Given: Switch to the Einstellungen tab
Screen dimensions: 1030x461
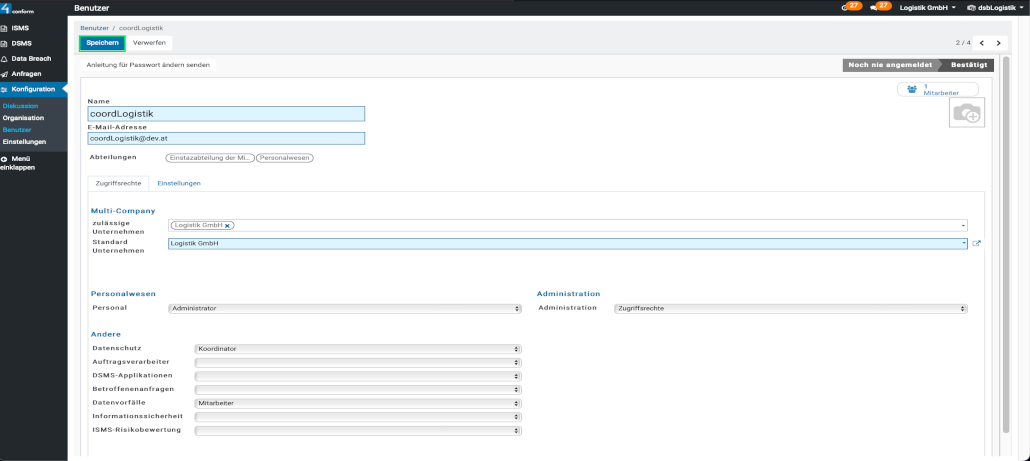Looking at the screenshot, I should click(x=179, y=184).
